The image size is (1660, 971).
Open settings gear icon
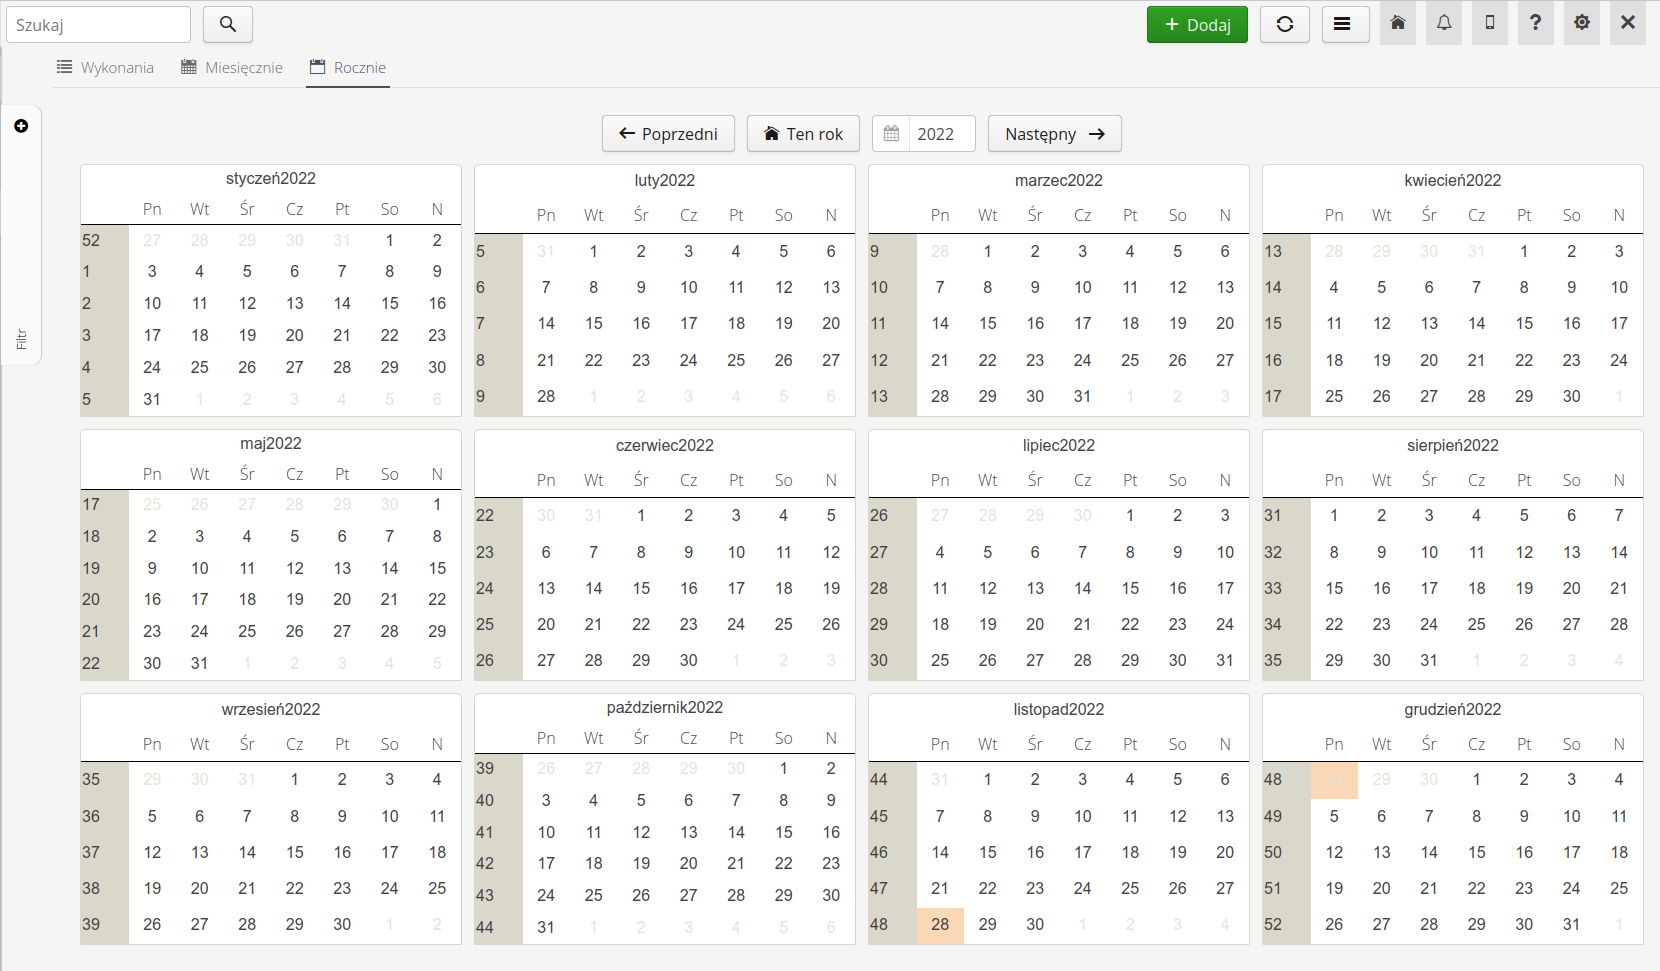(x=1582, y=23)
